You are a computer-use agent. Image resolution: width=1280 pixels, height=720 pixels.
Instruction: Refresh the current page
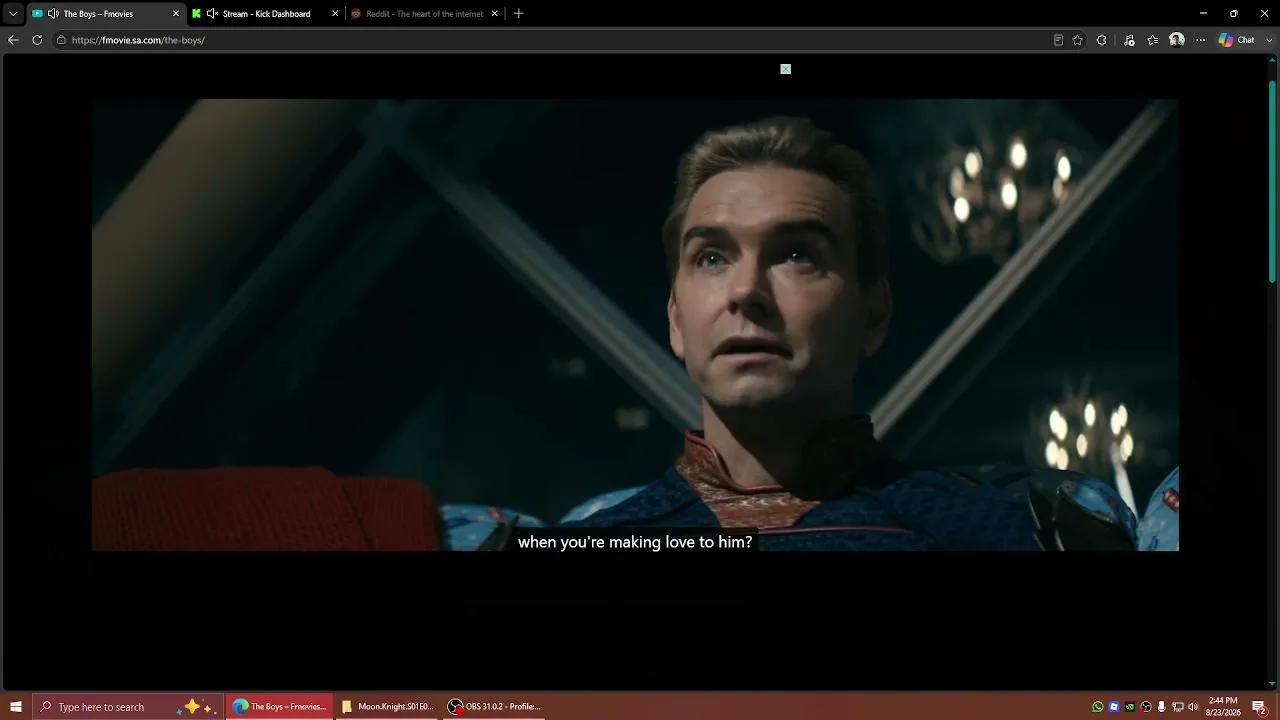pos(37,40)
